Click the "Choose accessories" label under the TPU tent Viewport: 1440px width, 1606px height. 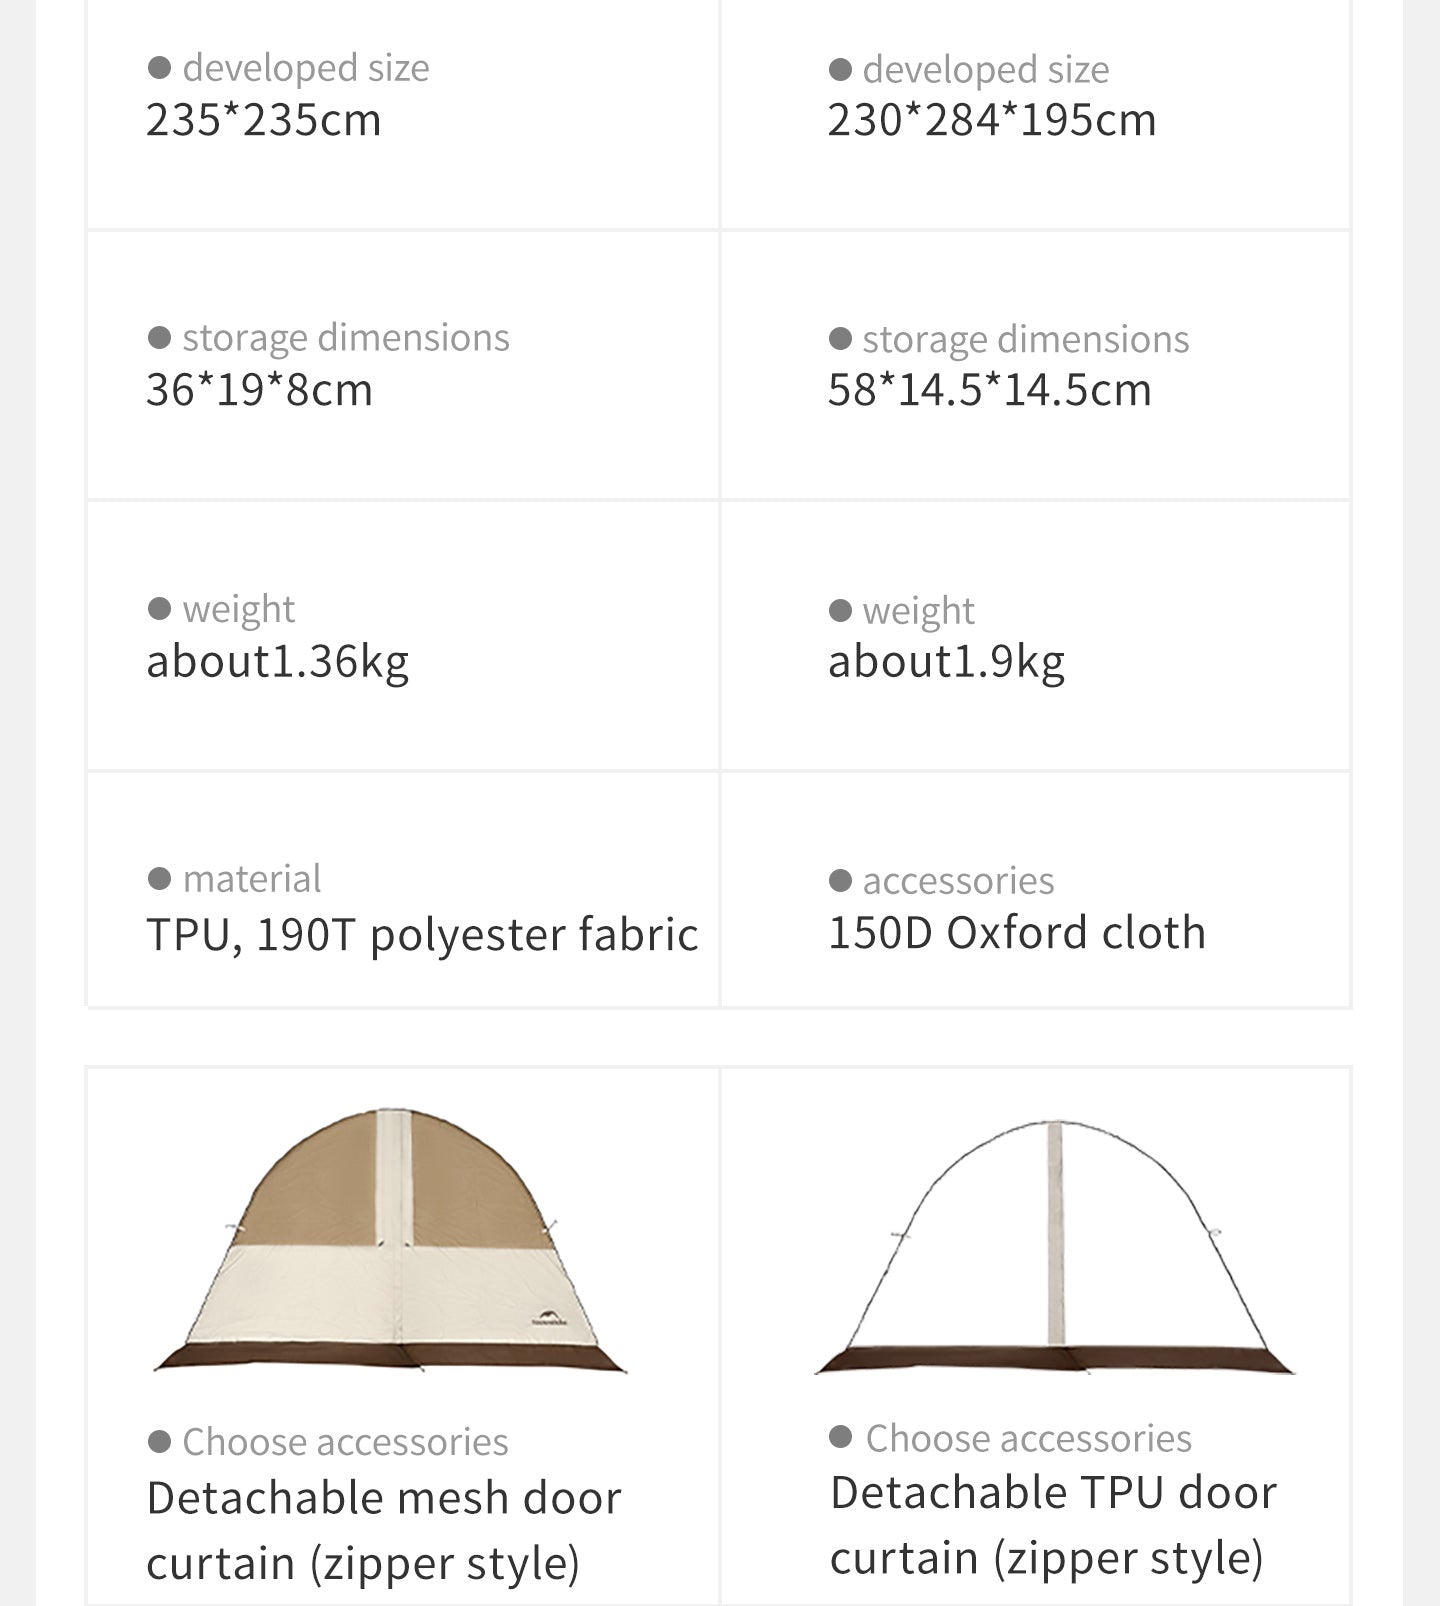point(1028,1438)
